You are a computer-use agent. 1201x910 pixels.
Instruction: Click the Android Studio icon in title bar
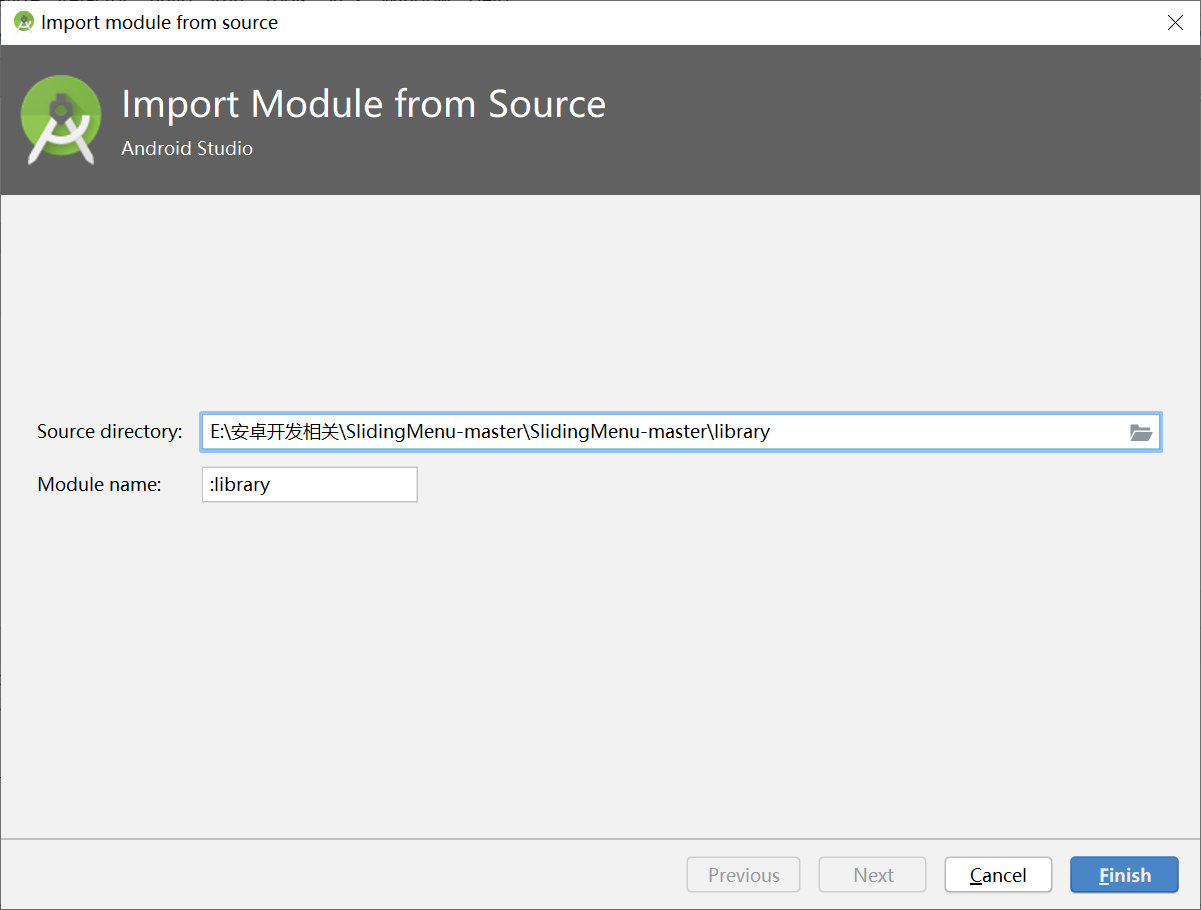[x=22, y=21]
